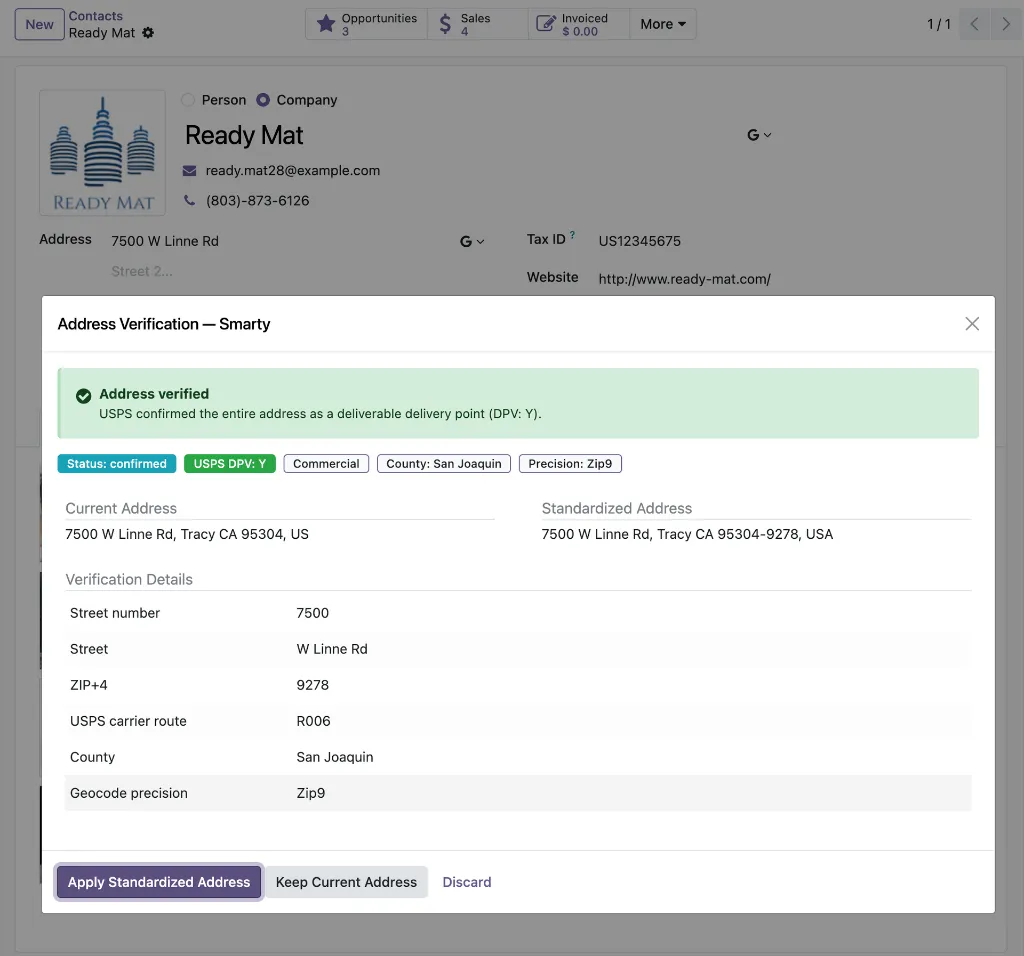Click Apply Standardized Address button

click(x=159, y=882)
